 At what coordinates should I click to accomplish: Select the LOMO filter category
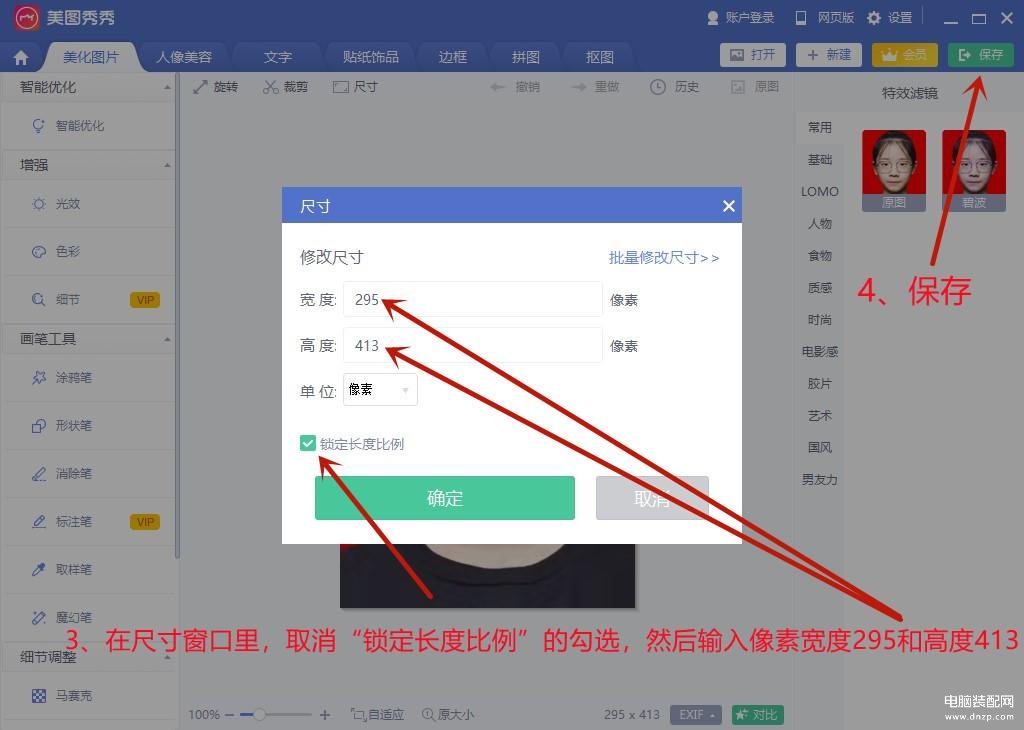(x=820, y=191)
